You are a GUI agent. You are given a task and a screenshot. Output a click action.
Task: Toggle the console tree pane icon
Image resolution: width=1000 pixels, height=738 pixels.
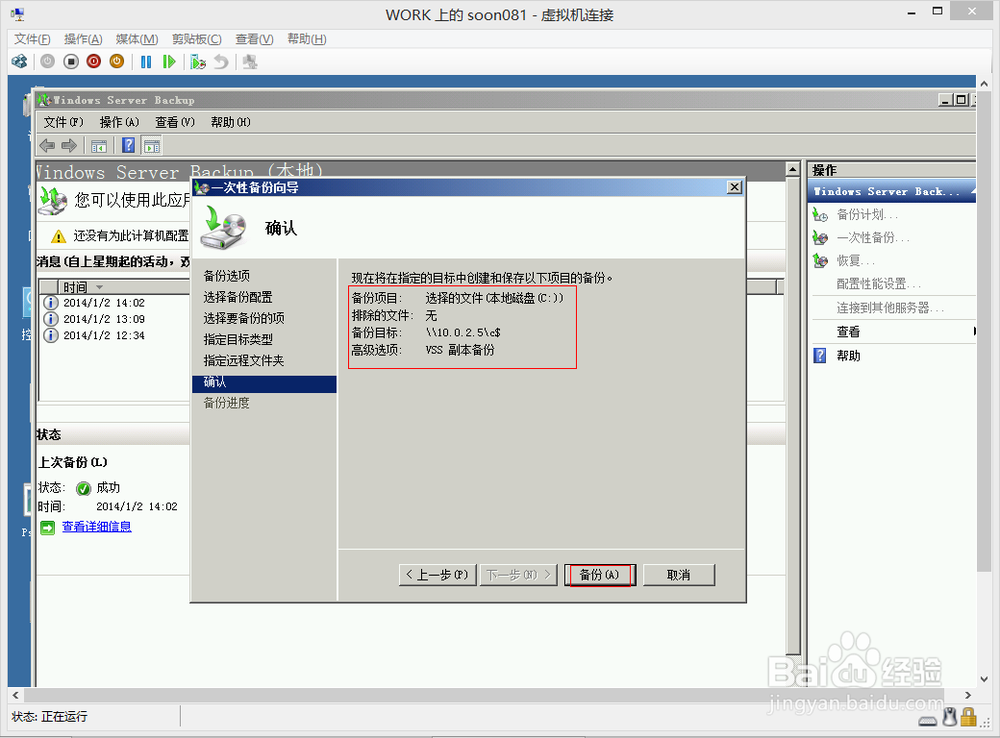tap(98, 146)
